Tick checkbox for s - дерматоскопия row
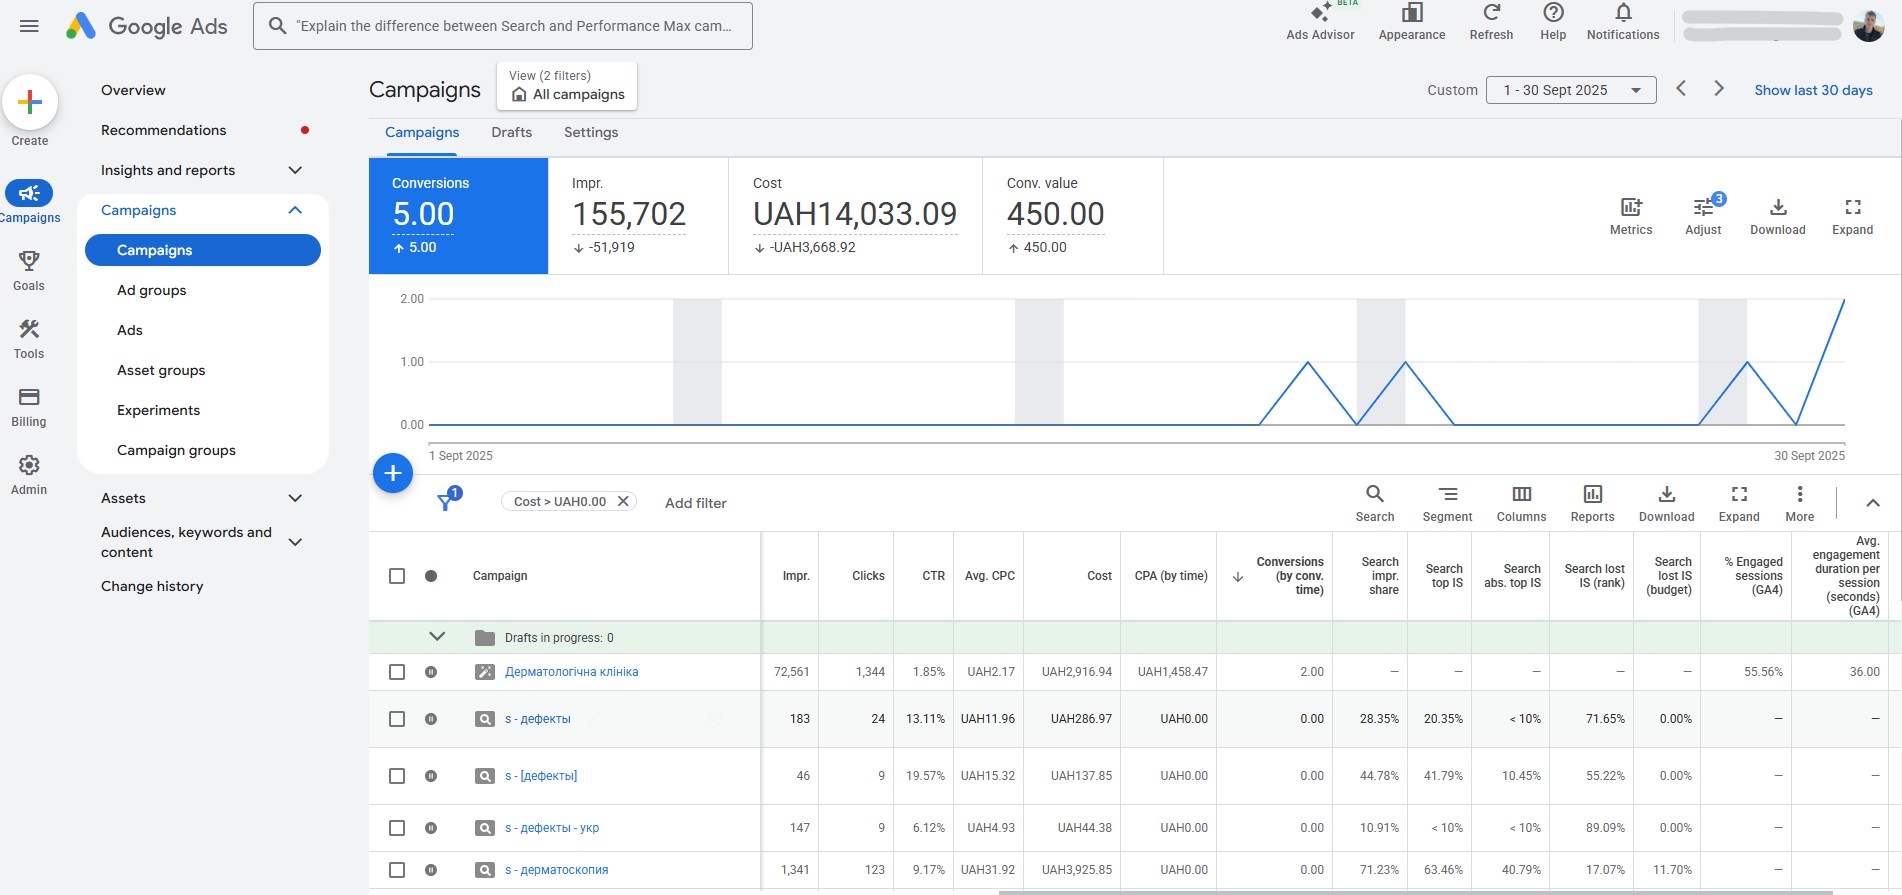Image resolution: width=1902 pixels, height=895 pixels. [397, 870]
